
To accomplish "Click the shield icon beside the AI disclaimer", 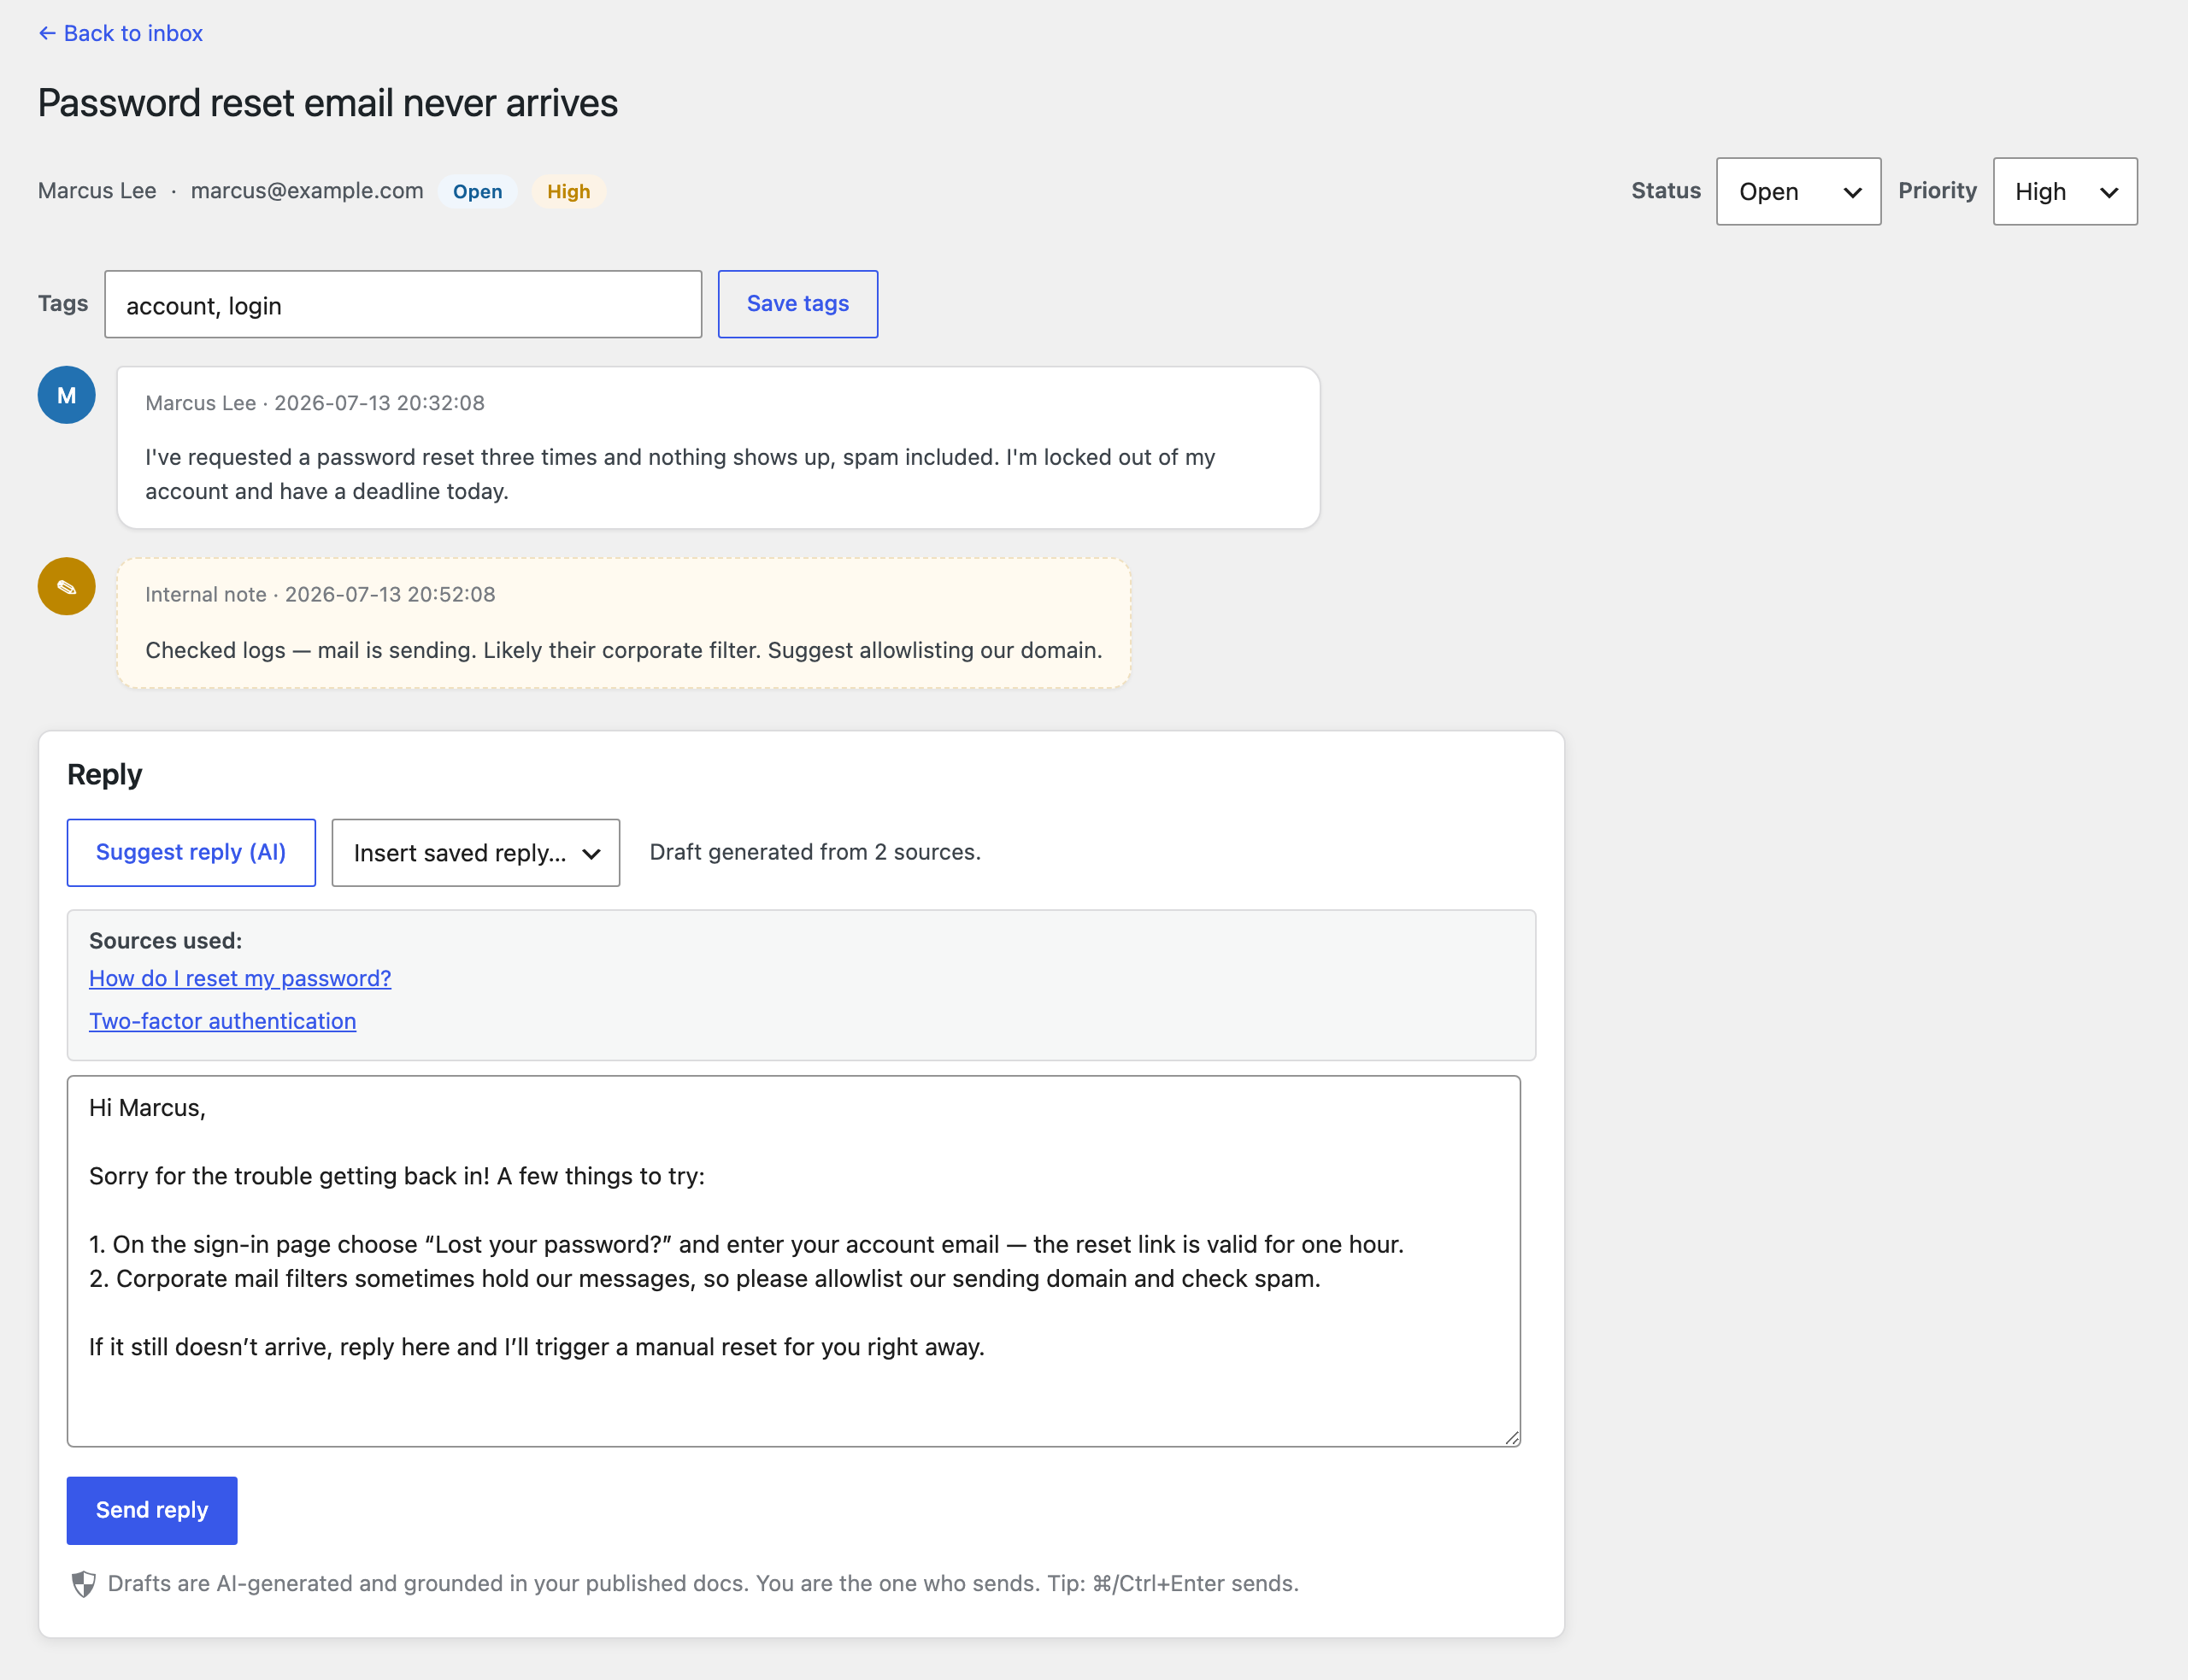I will tap(84, 1584).
